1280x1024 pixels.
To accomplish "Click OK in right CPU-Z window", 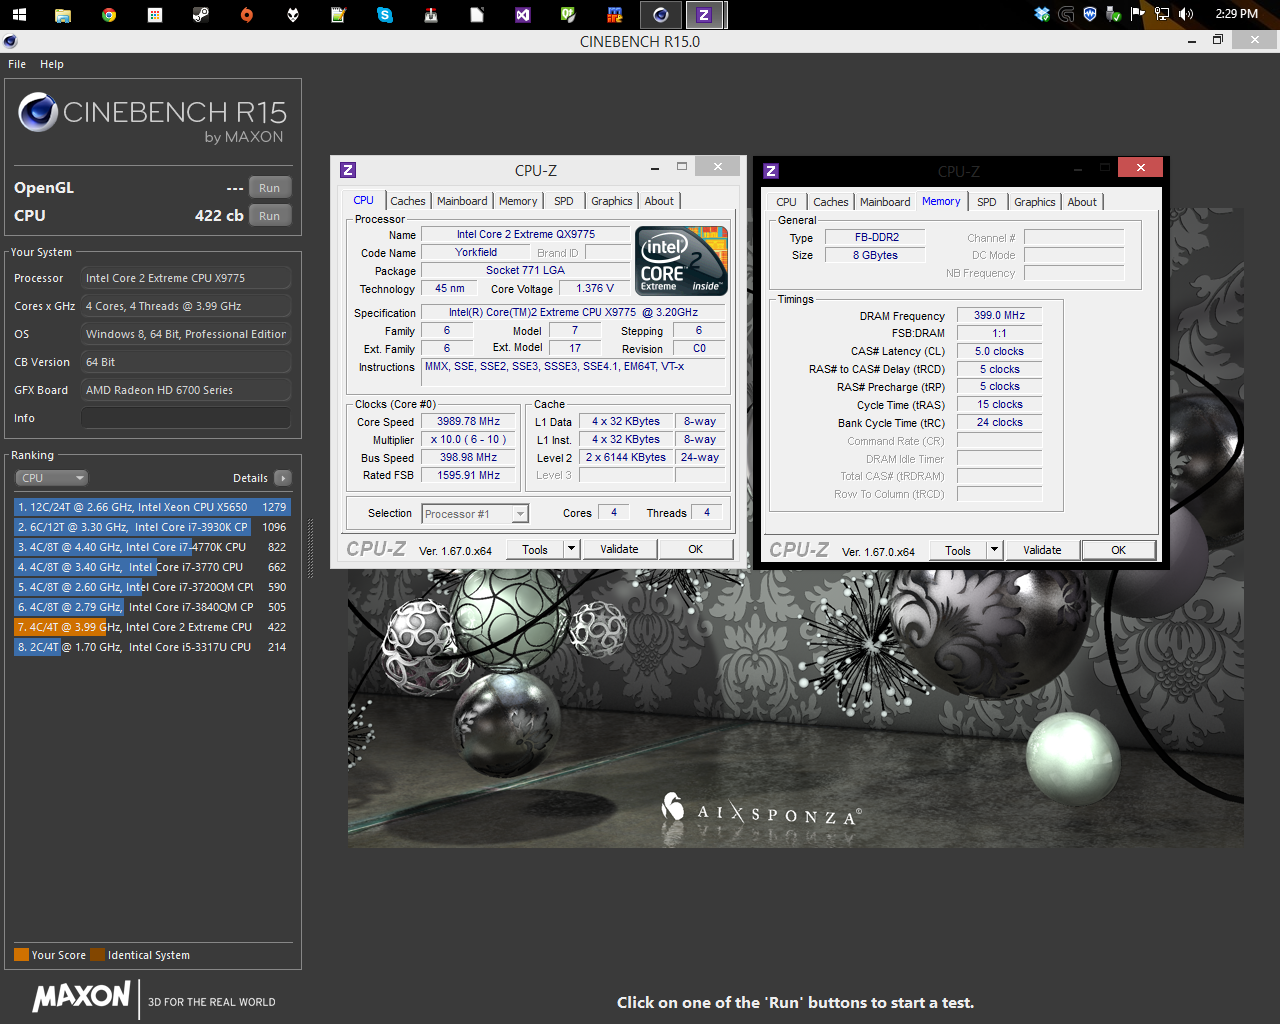I will click(x=1119, y=550).
